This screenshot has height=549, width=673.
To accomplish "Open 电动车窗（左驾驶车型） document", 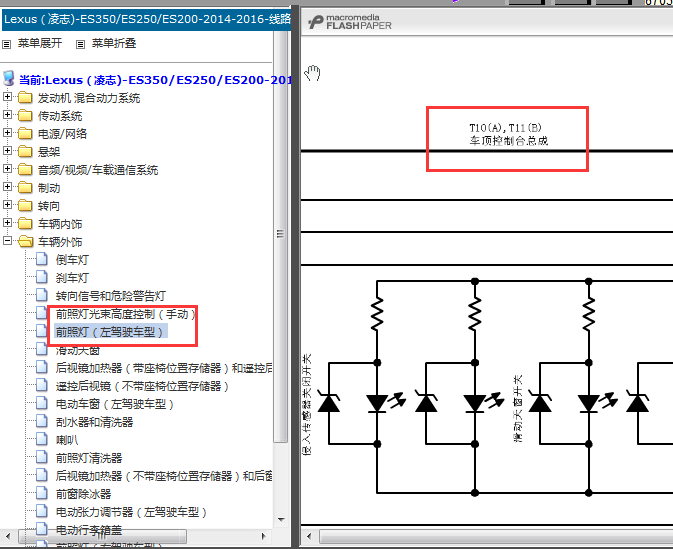I will pos(115,404).
